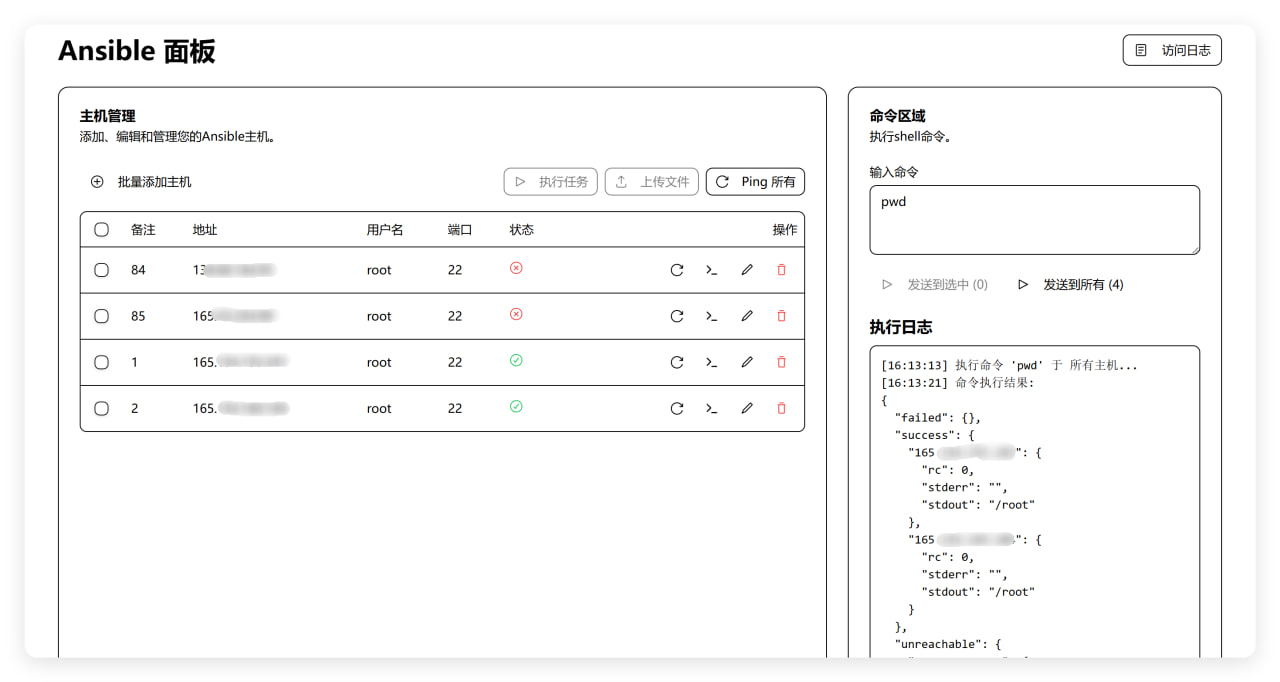Click the 地址 column header
Image resolution: width=1280 pixels, height=682 pixels.
(205, 230)
